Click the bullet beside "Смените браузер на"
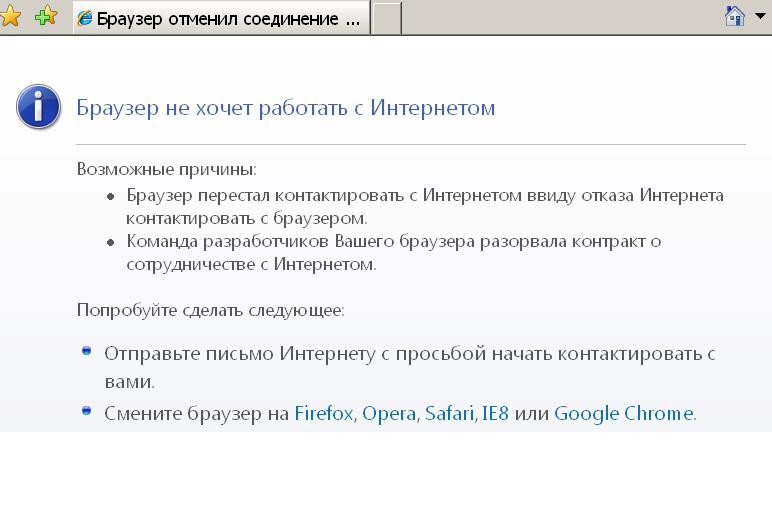772x512 pixels. point(87,410)
